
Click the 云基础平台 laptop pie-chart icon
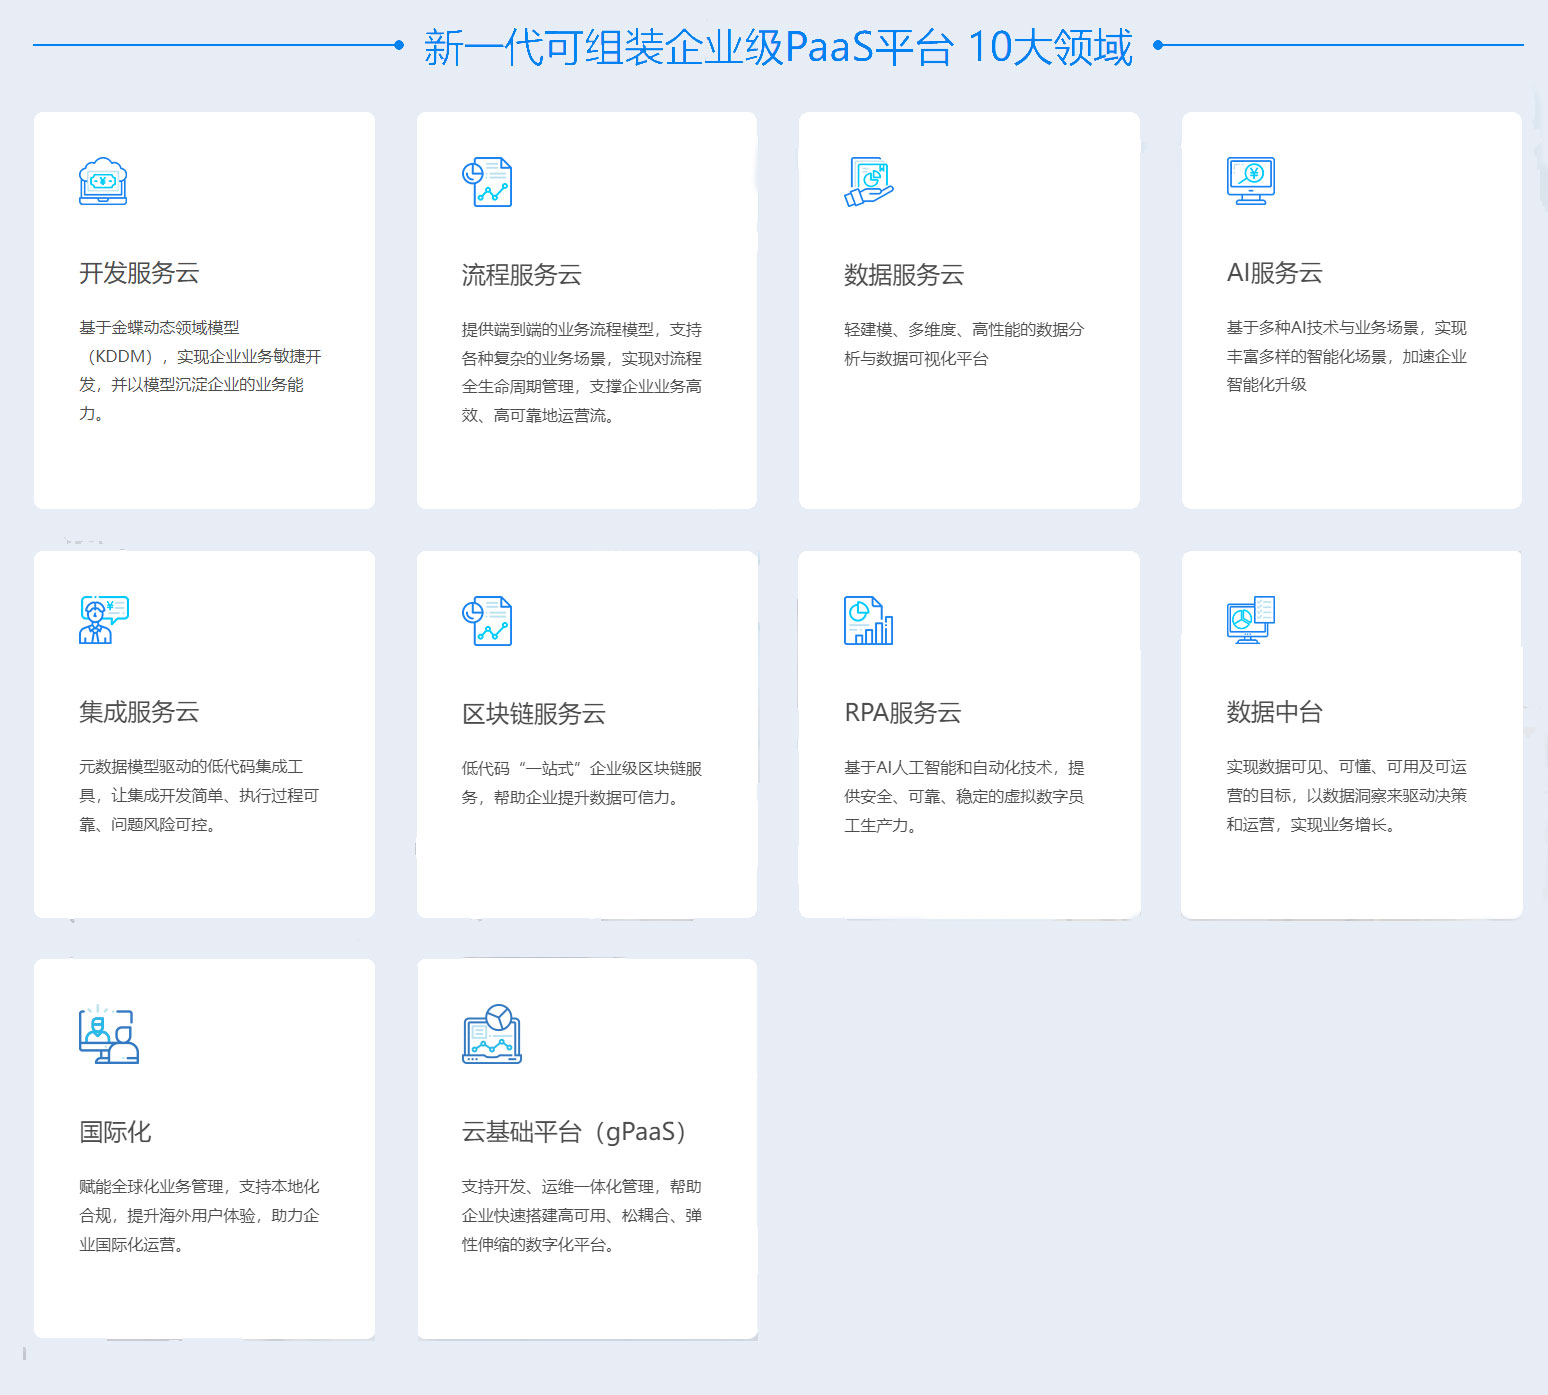pos(492,1034)
